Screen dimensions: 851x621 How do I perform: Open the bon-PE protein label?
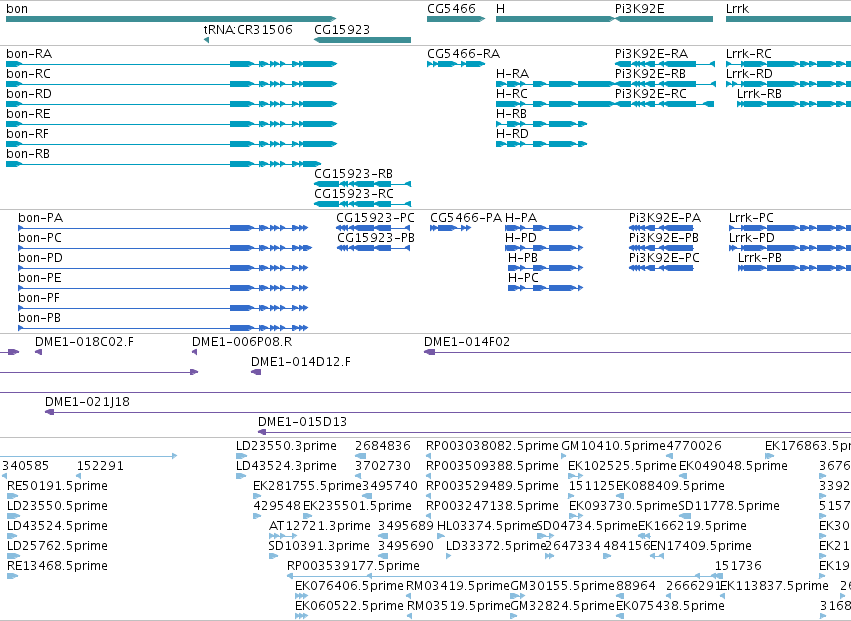click(40, 278)
